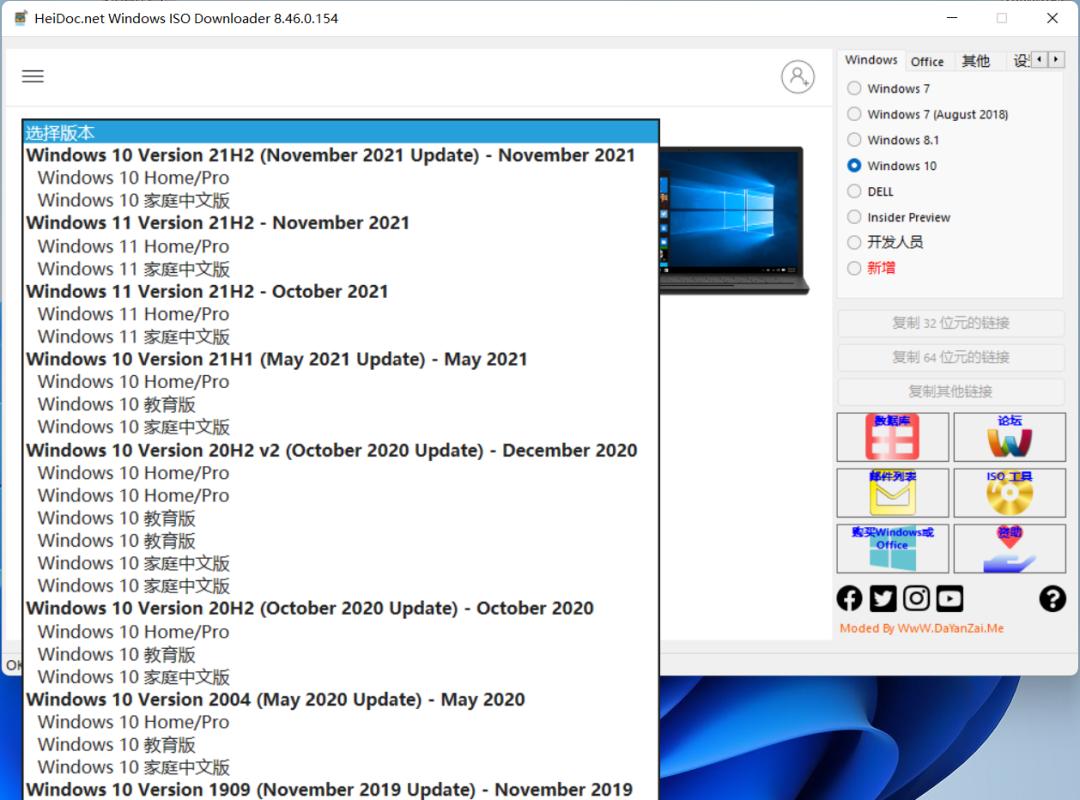Open the Facebook page icon
The height and width of the screenshot is (800, 1080).
coord(849,598)
